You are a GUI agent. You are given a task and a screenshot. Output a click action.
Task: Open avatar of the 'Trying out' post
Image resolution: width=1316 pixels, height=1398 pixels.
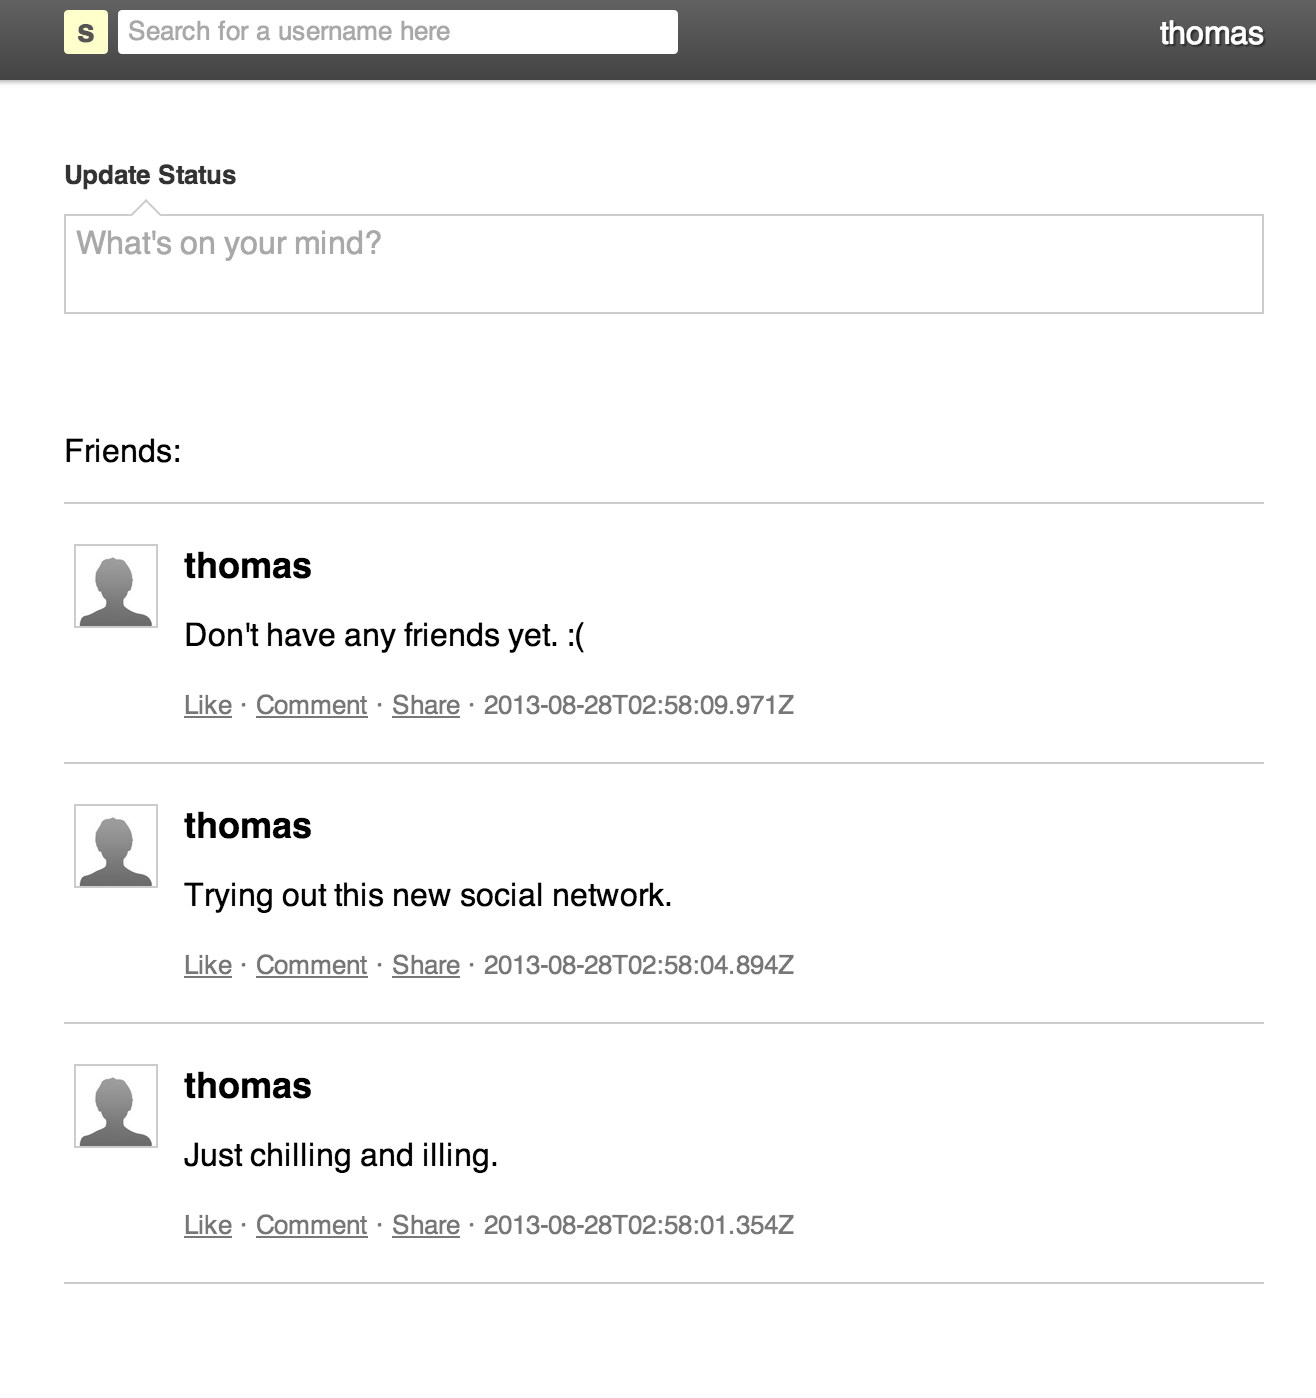tap(116, 846)
